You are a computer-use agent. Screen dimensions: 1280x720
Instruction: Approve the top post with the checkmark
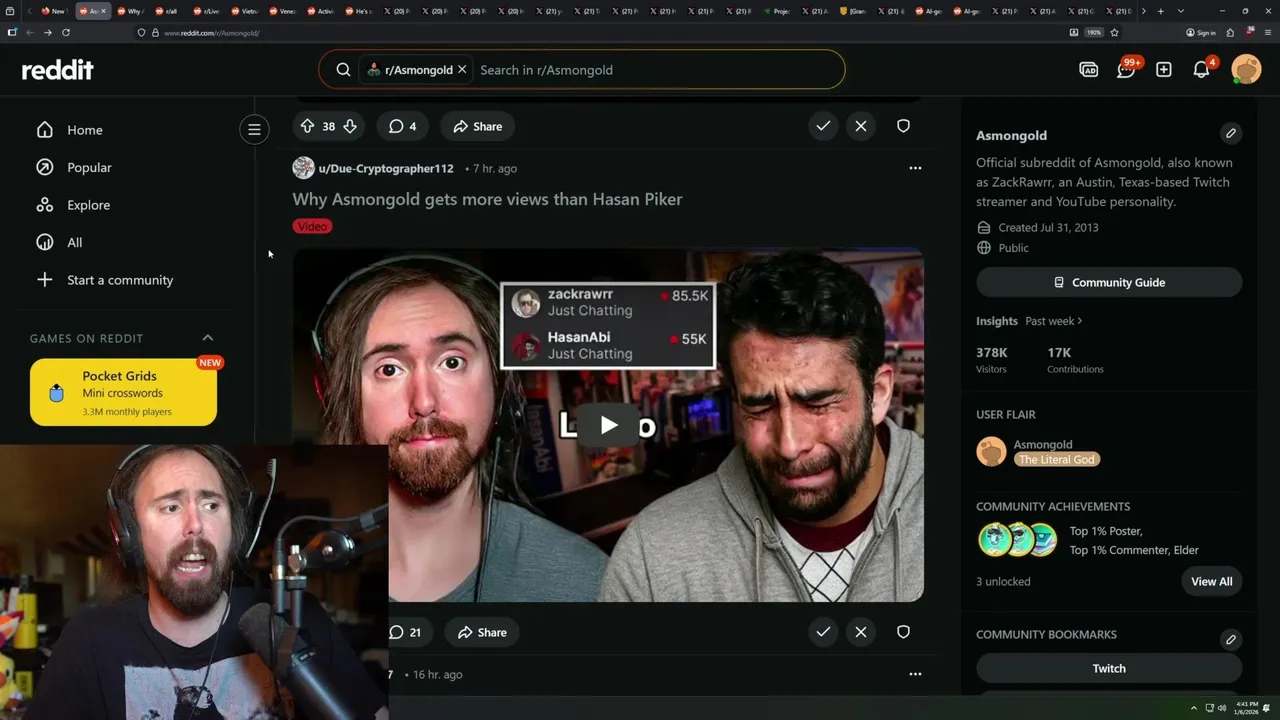[823, 126]
